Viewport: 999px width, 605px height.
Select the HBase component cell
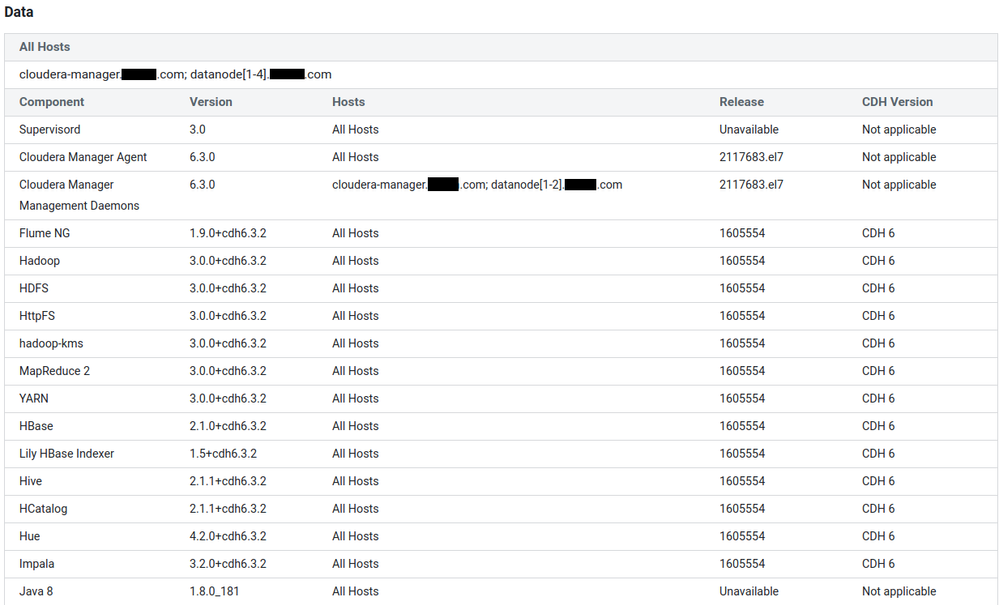pos(36,425)
